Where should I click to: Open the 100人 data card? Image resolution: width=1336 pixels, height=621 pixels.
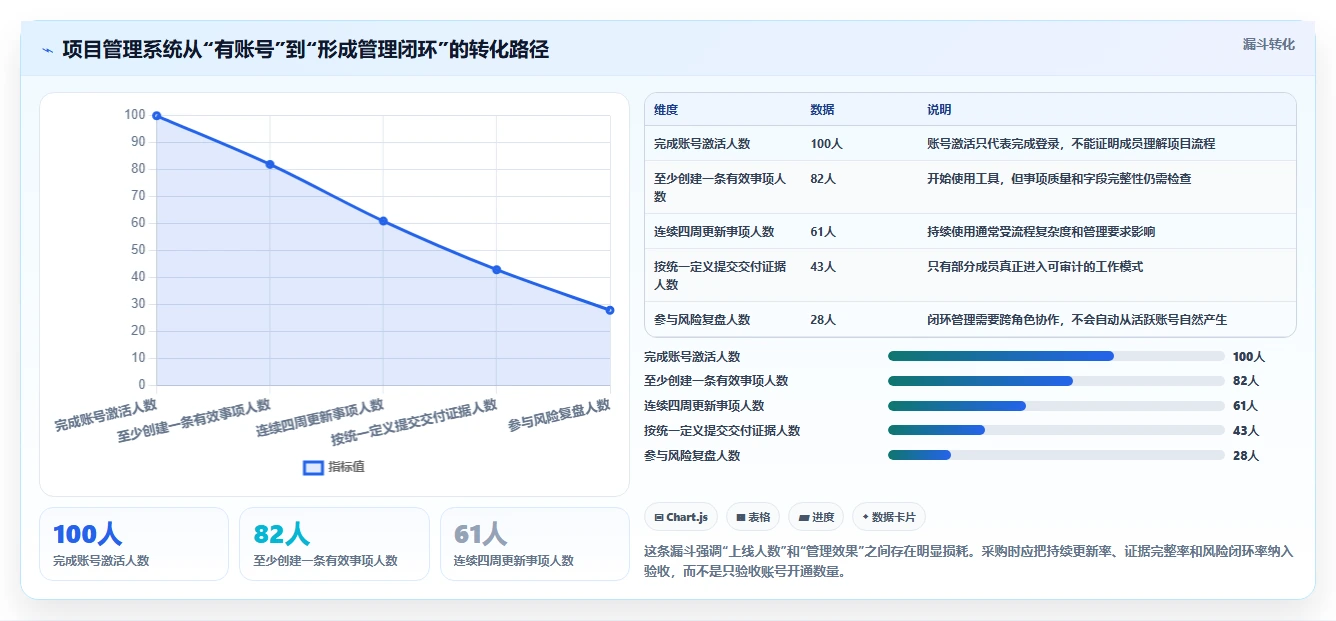[x=134, y=544]
